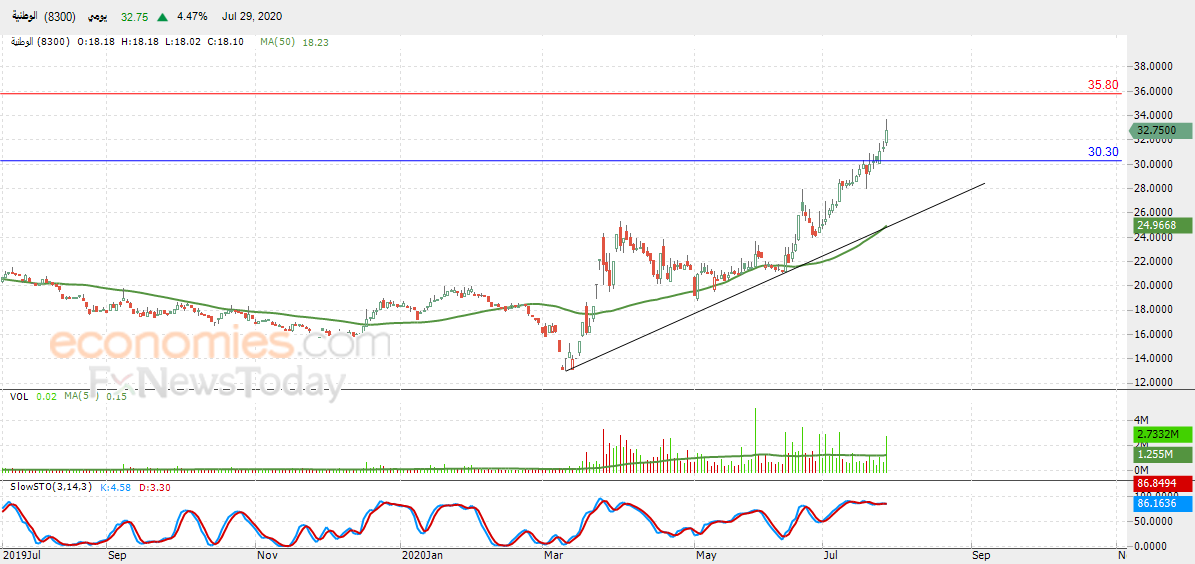Select the يومي timeframe label
The width and height of the screenshot is (1195, 564).
[100, 15]
